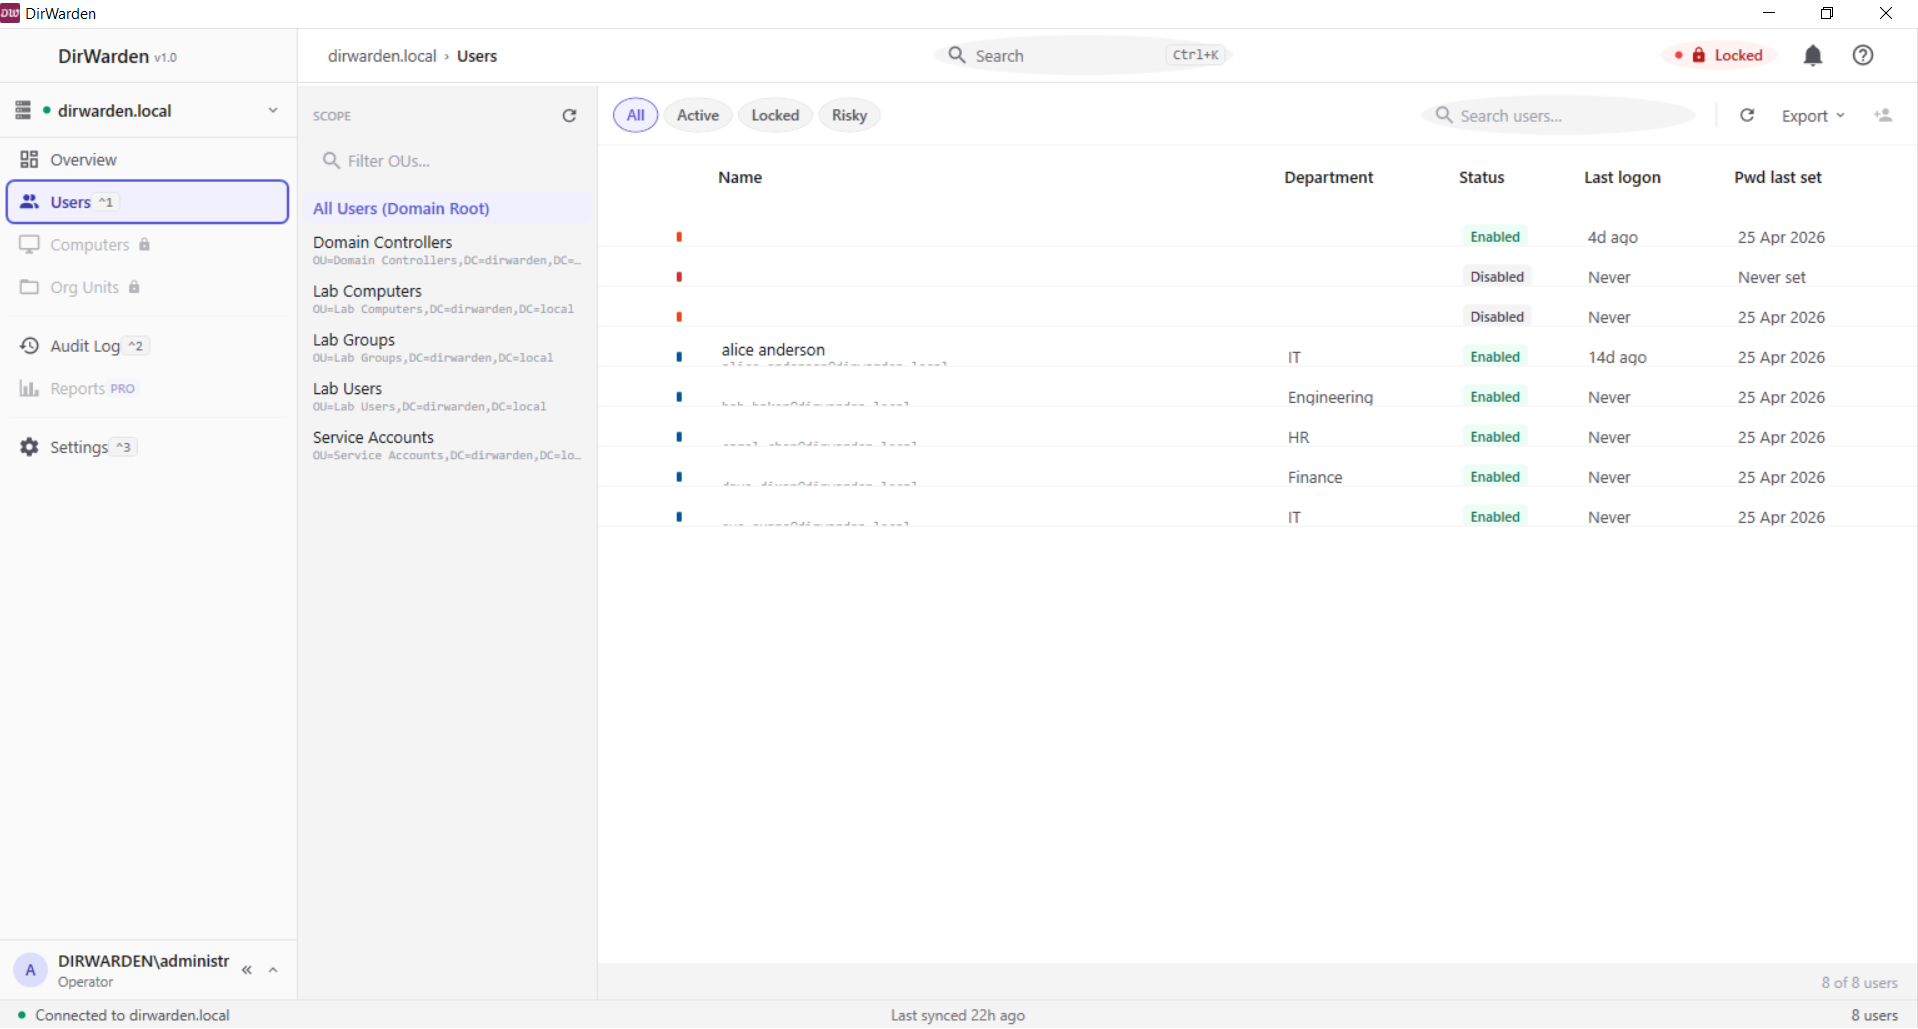Click the Reports bar chart icon
This screenshot has height=1029, width=1918.
(29, 389)
